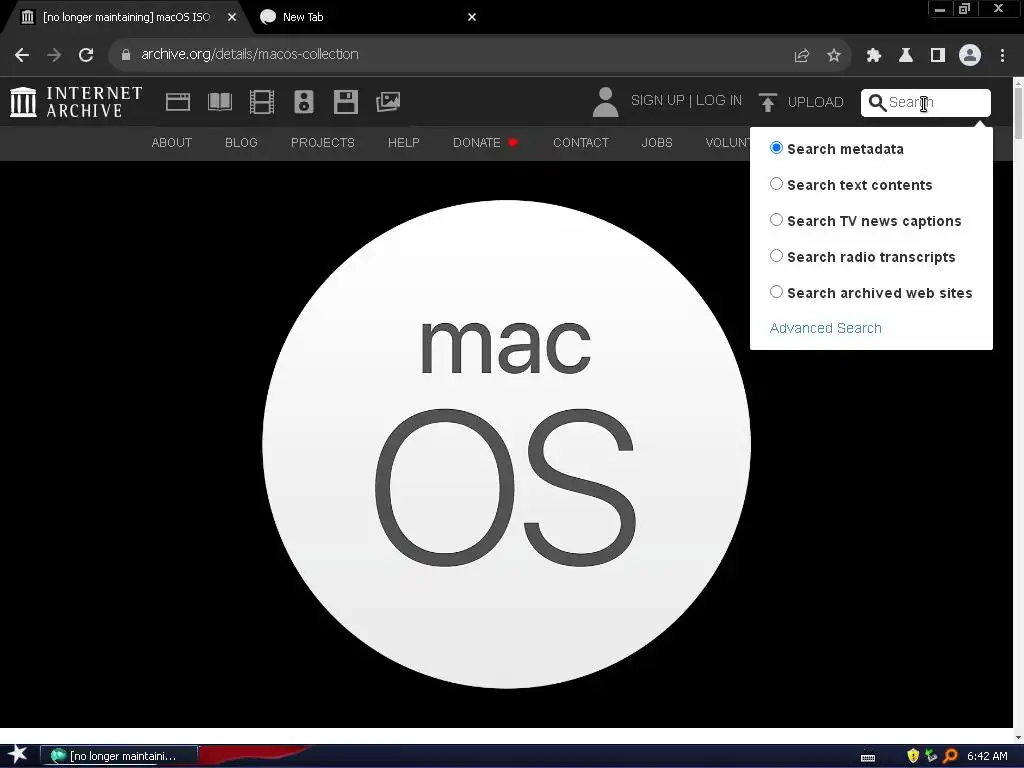Open the Audio speaker icon

(x=304, y=102)
